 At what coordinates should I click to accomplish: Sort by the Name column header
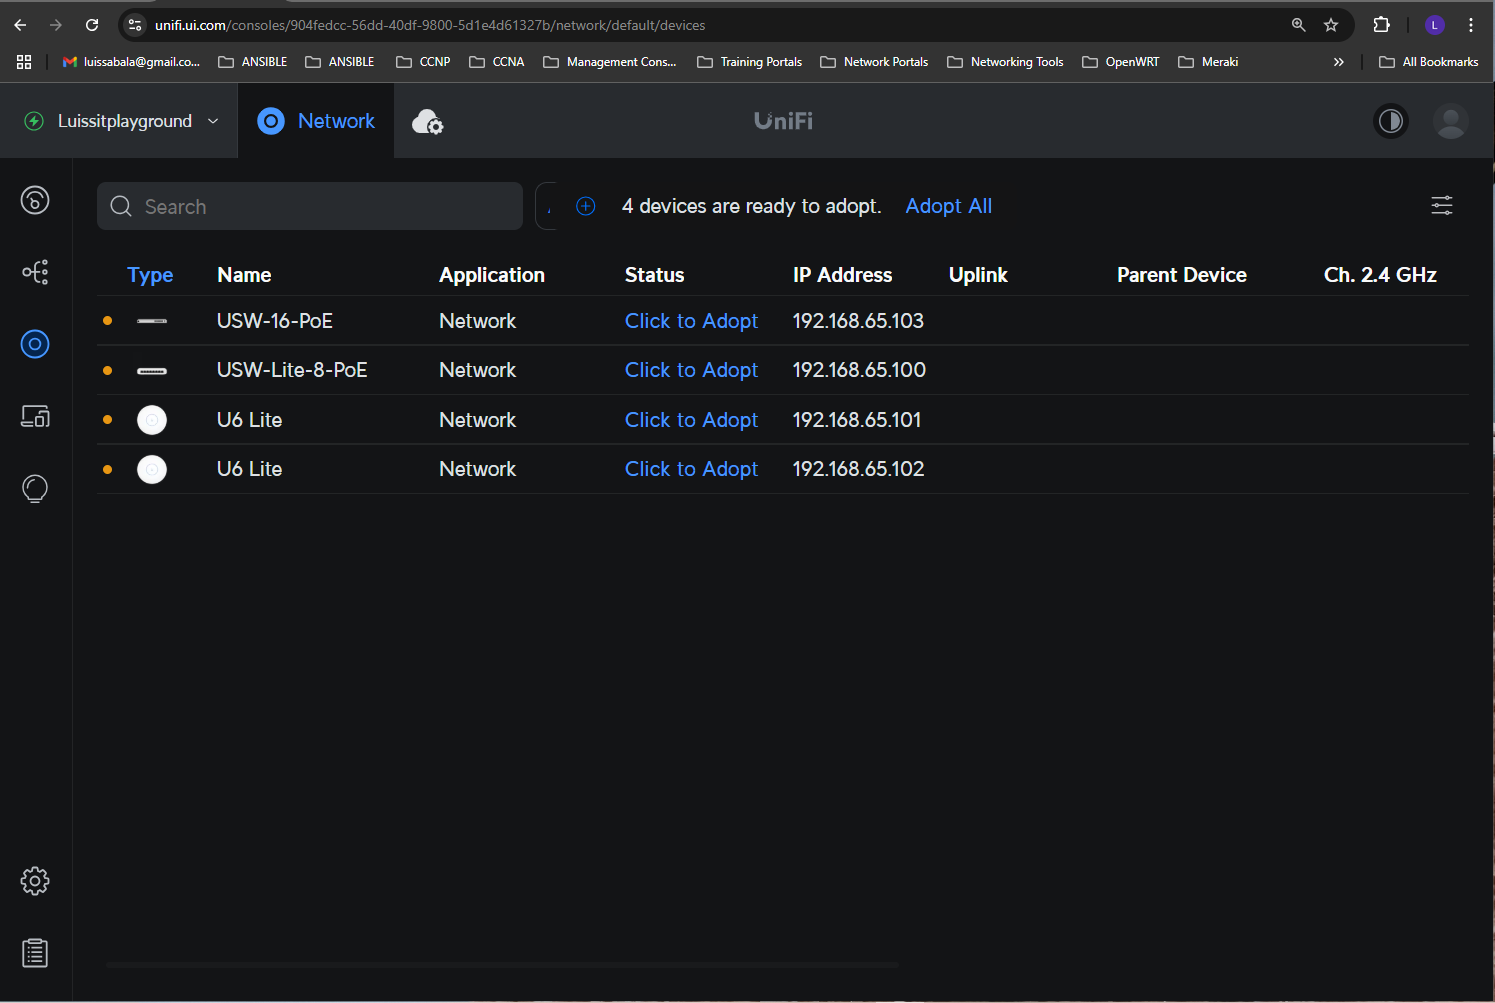(x=244, y=275)
